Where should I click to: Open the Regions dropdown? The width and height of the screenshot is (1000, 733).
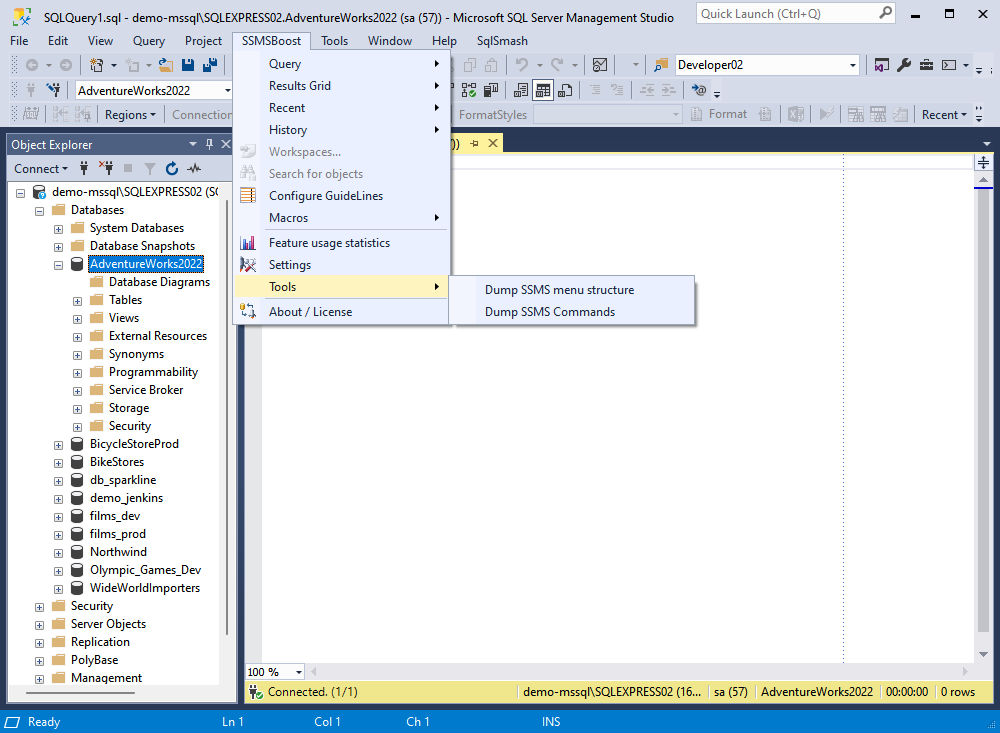130,115
